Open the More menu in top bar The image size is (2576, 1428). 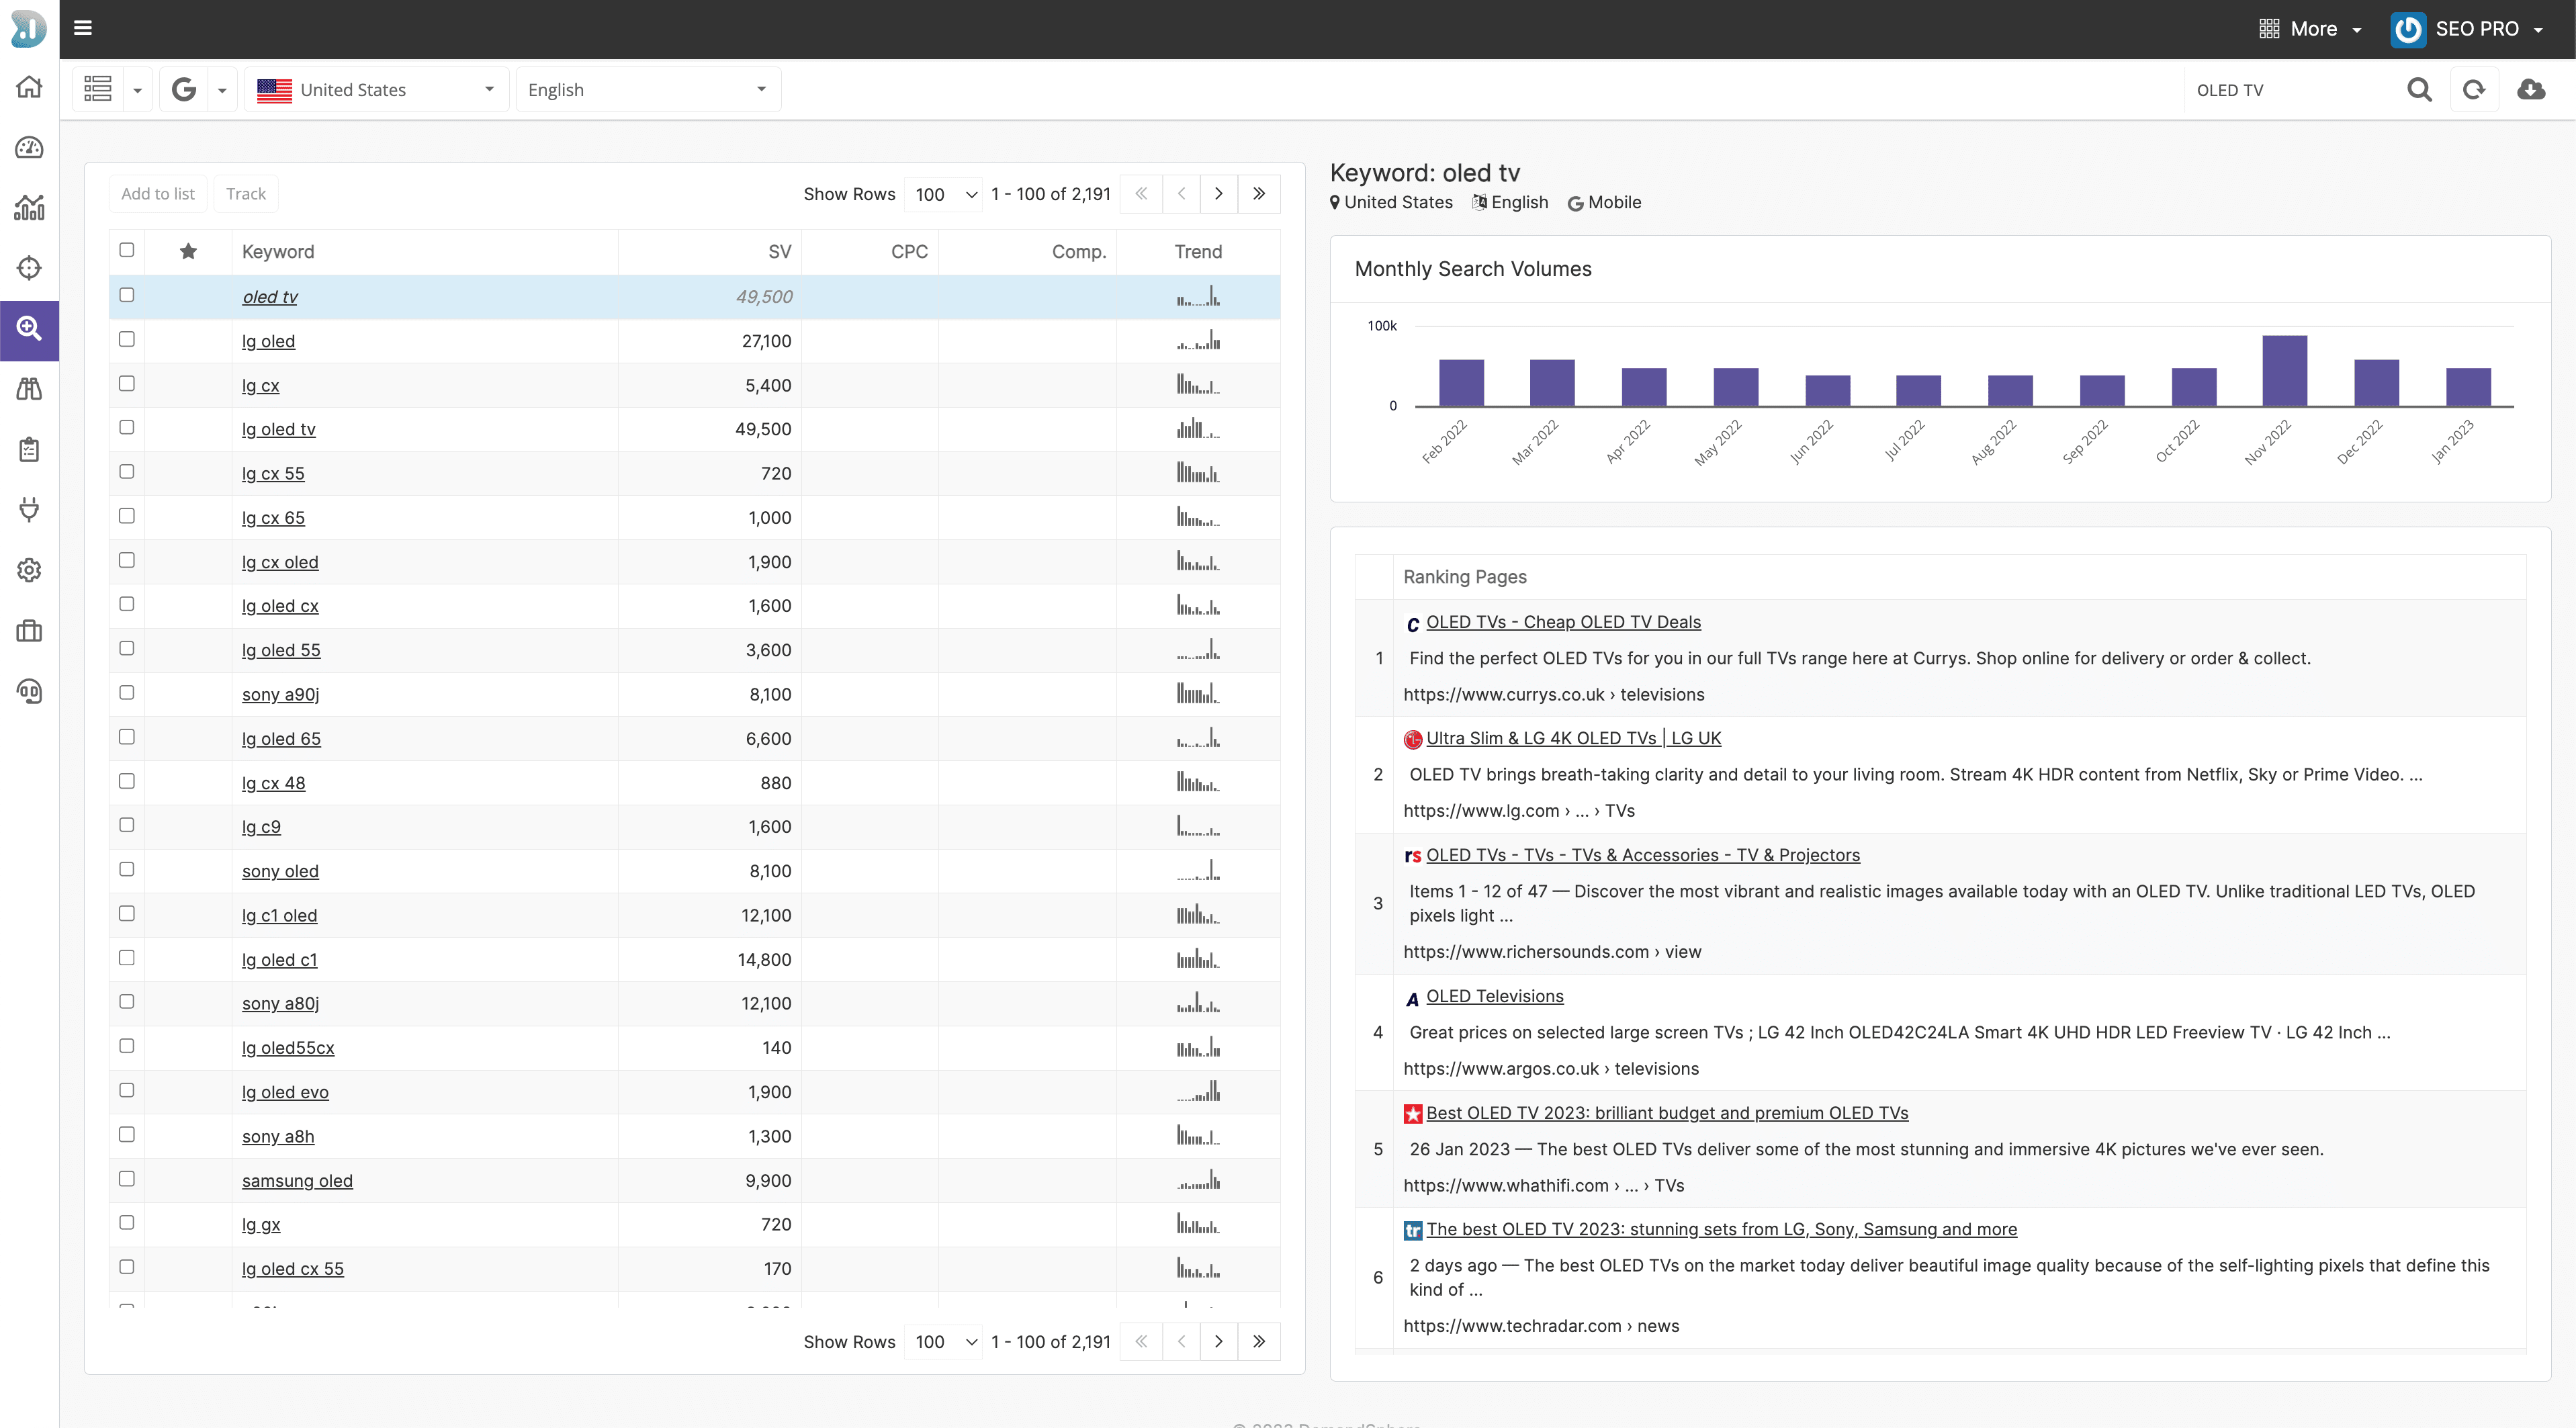point(2310,29)
